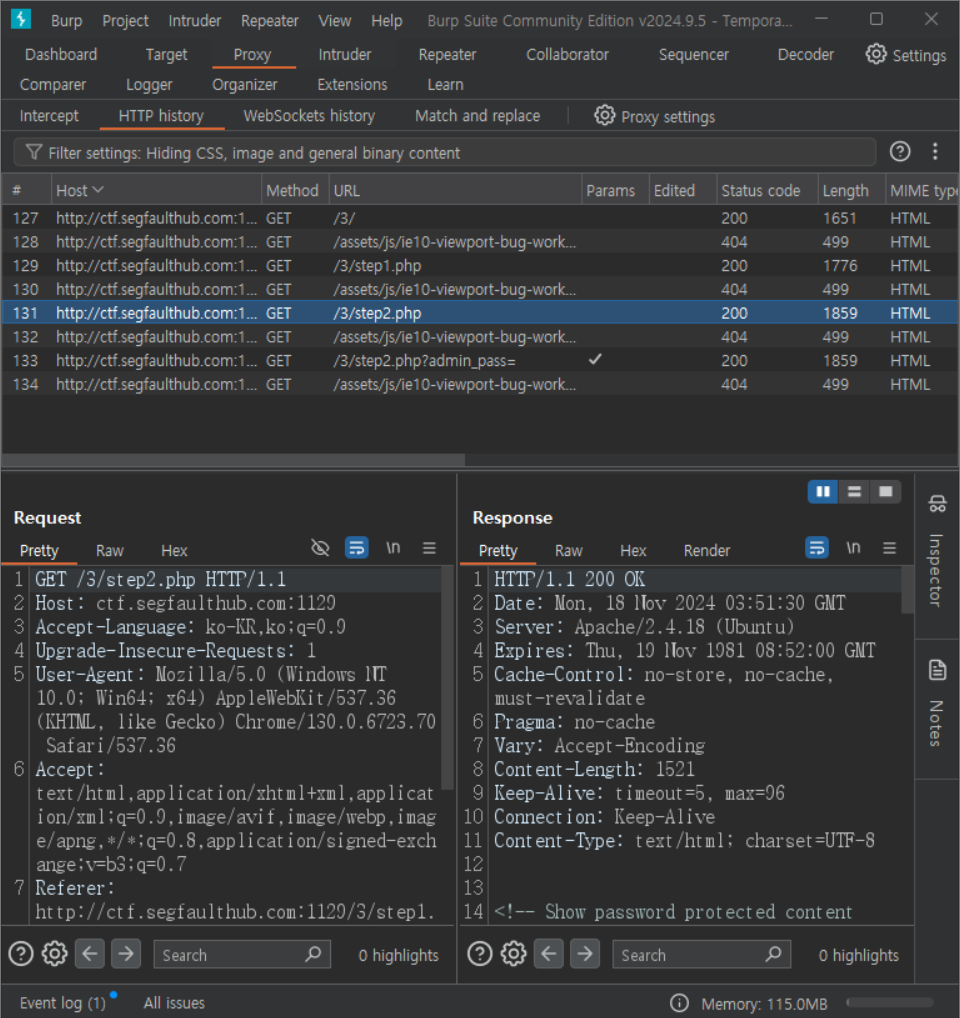Go to next match in Request search

pos(126,954)
